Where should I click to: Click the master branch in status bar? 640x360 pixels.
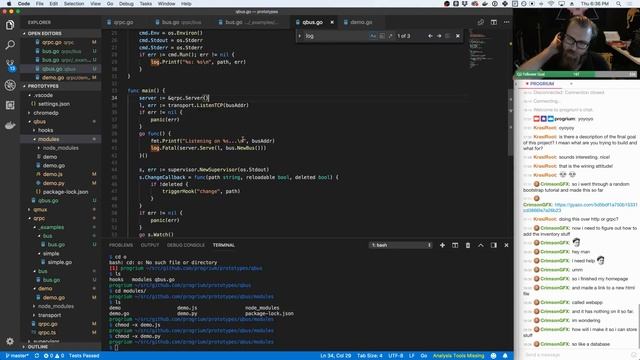click(x=17, y=356)
